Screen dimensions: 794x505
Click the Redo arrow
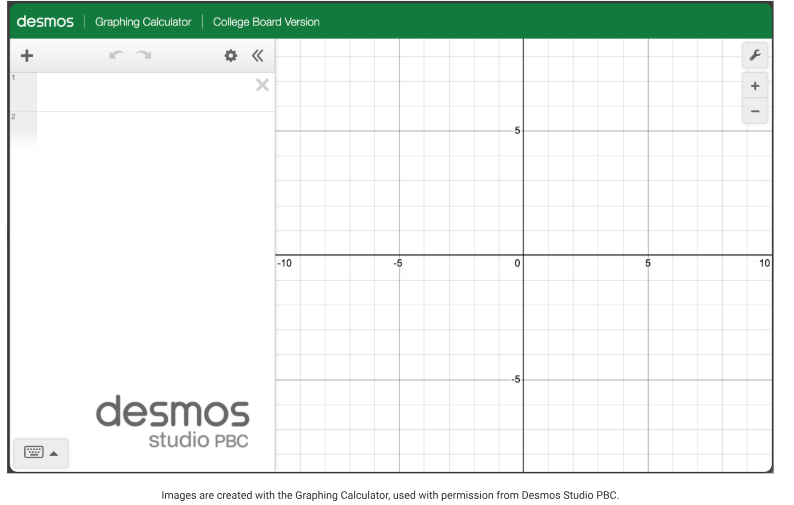pyautogui.click(x=144, y=55)
